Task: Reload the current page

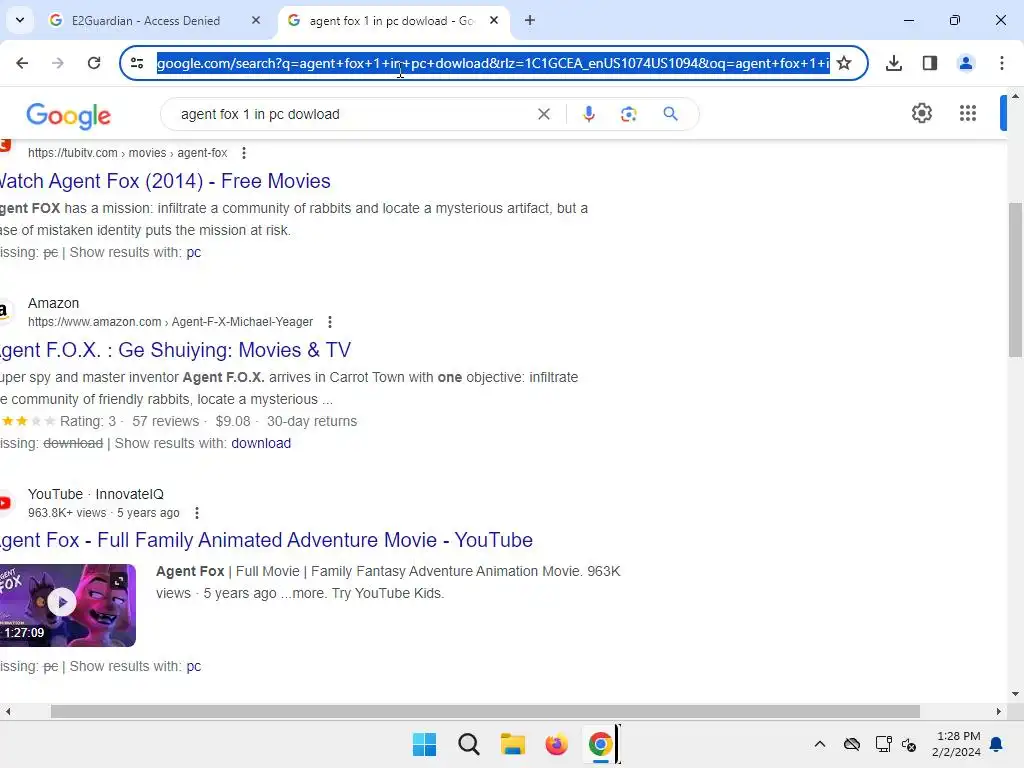Action: 94,63
